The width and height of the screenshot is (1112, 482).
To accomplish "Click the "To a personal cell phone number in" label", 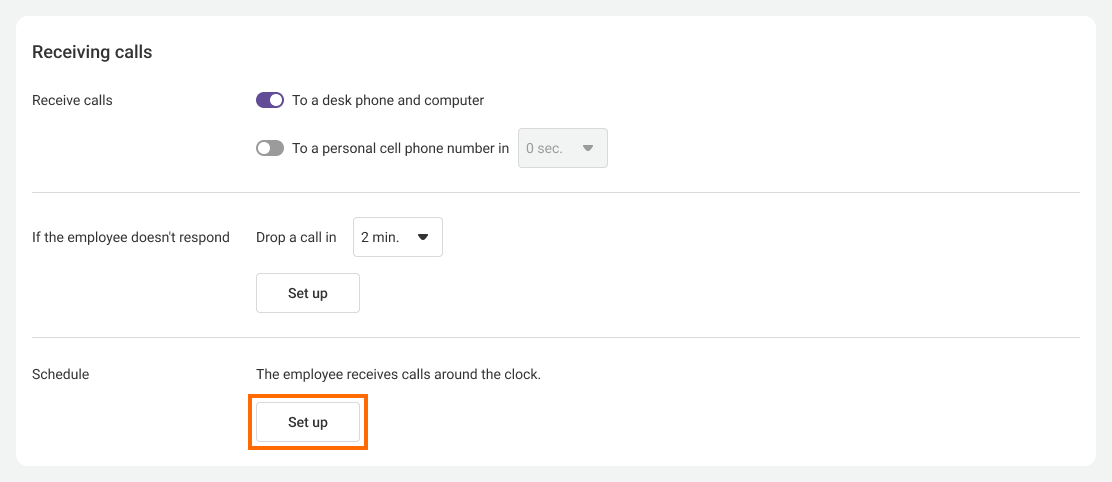I will [400, 148].
